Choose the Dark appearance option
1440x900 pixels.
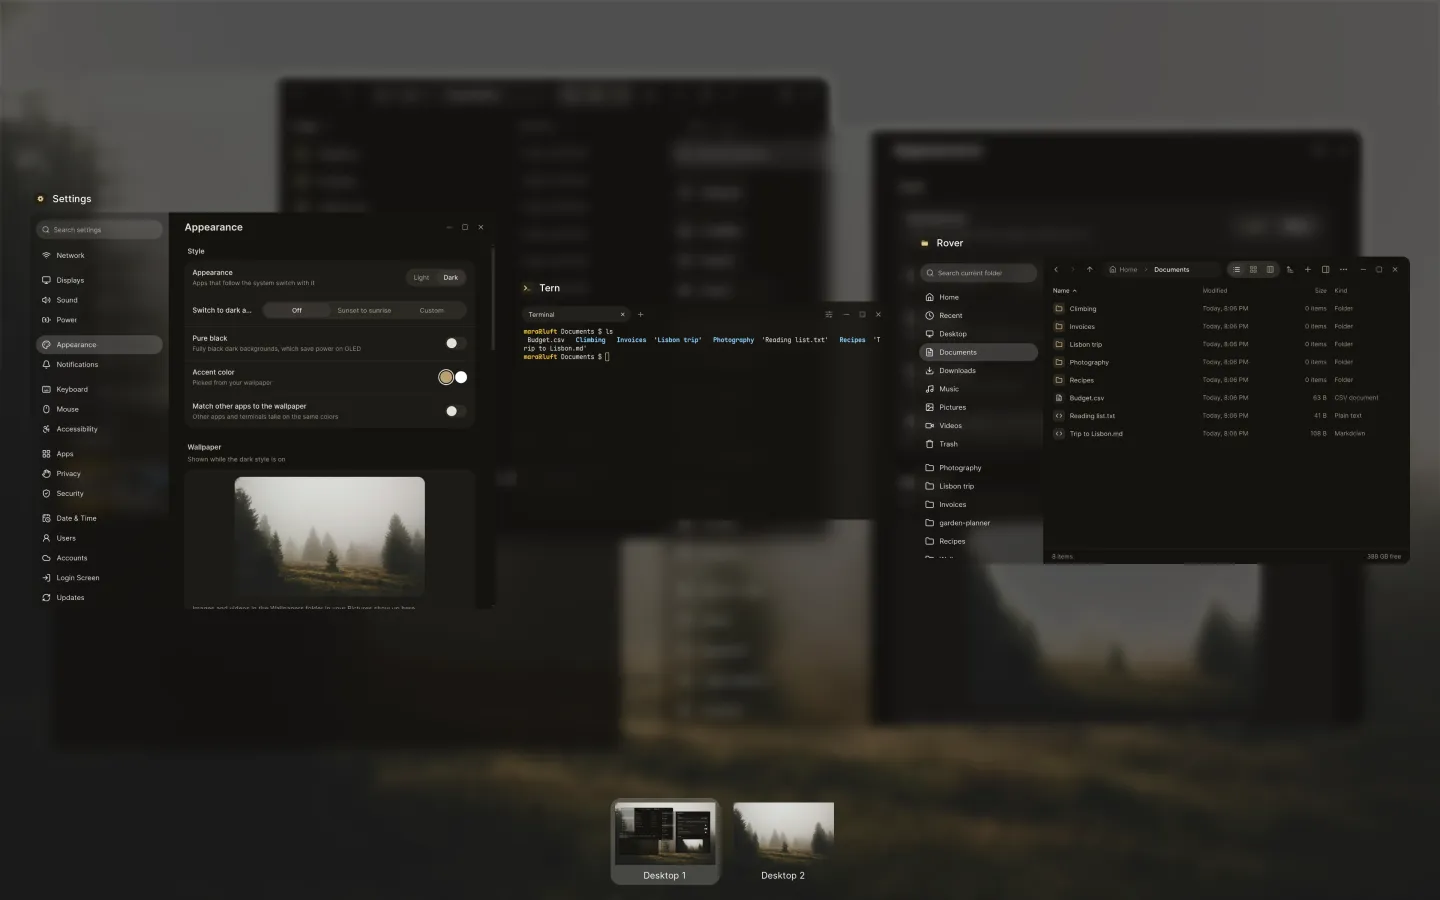(x=451, y=277)
